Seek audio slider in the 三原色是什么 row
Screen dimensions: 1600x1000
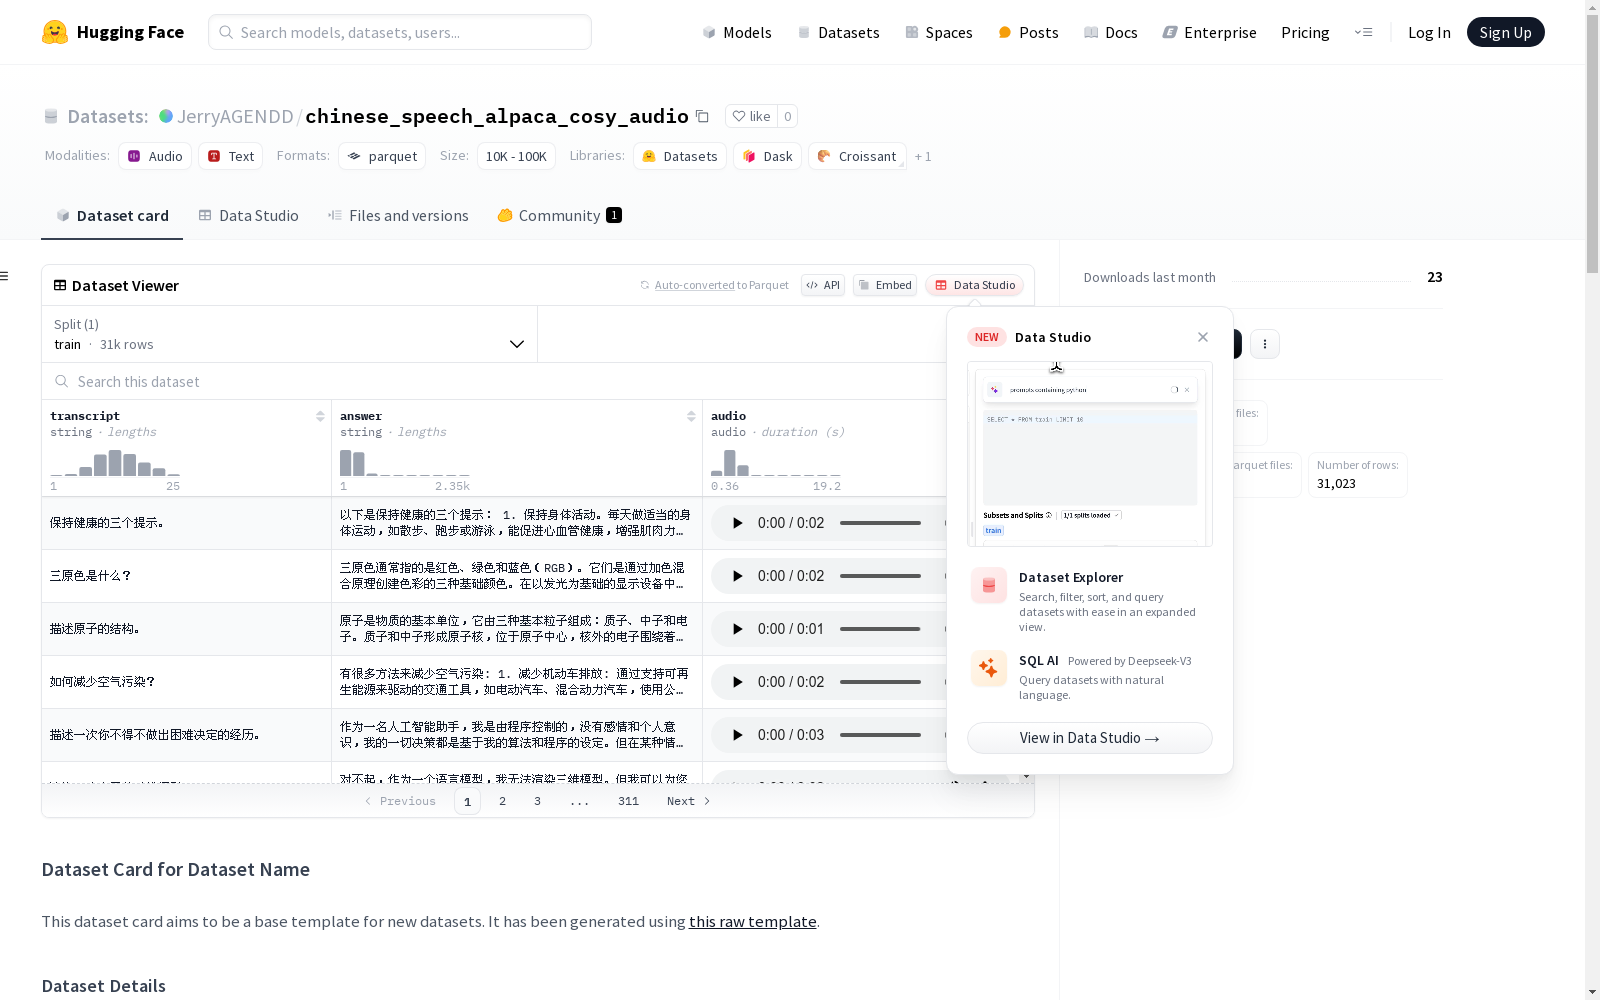click(x=880, y=576)
